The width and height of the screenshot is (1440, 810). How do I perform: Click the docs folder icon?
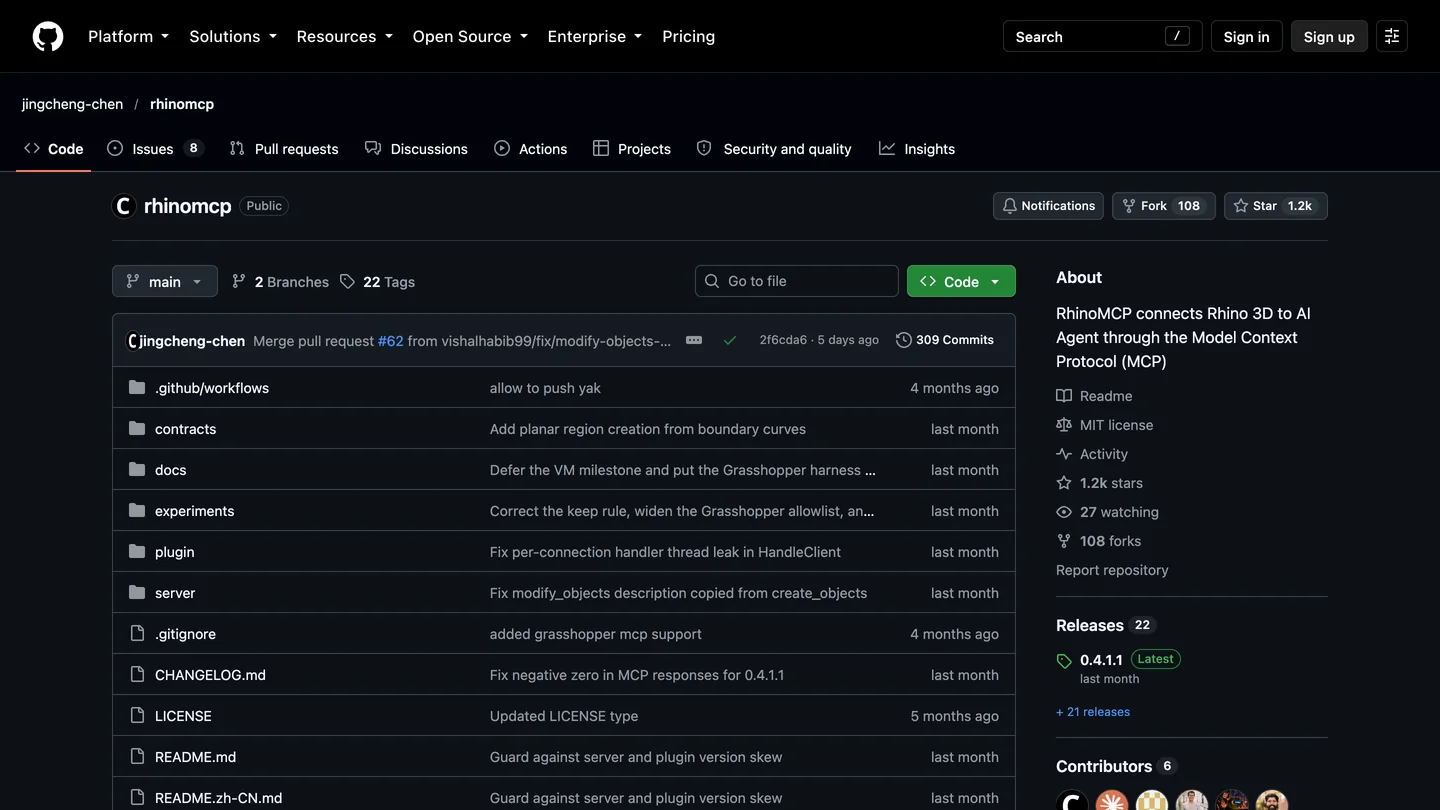point(137,470)
